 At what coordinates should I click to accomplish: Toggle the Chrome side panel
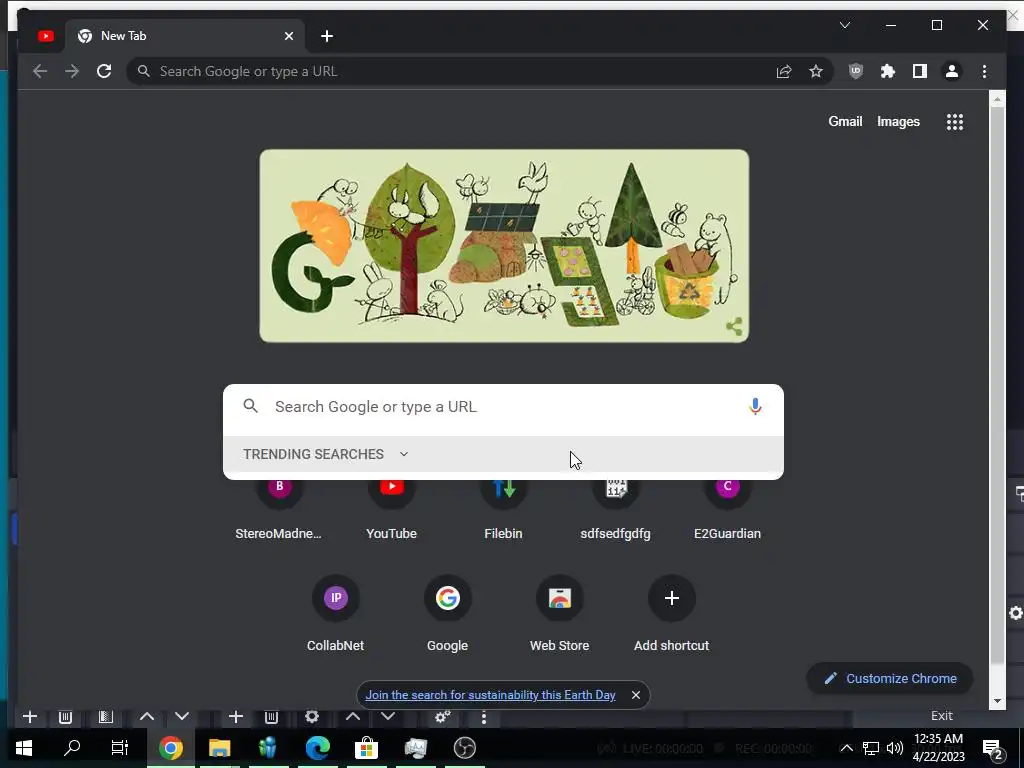[x=920, y=71]
